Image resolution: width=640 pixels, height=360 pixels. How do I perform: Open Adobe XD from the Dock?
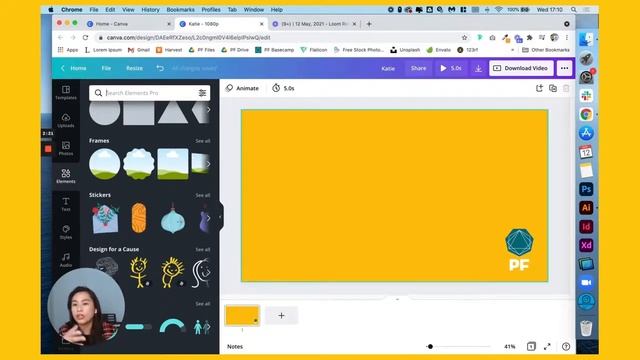(586, 245)
